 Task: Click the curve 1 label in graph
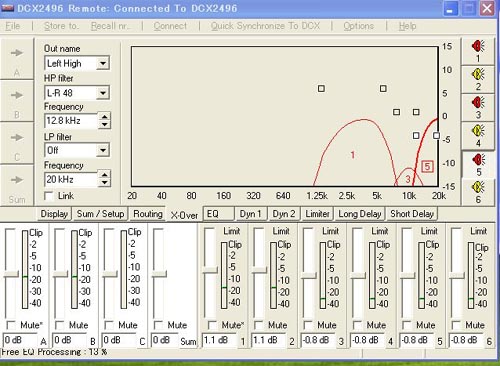tap(353, 155)
